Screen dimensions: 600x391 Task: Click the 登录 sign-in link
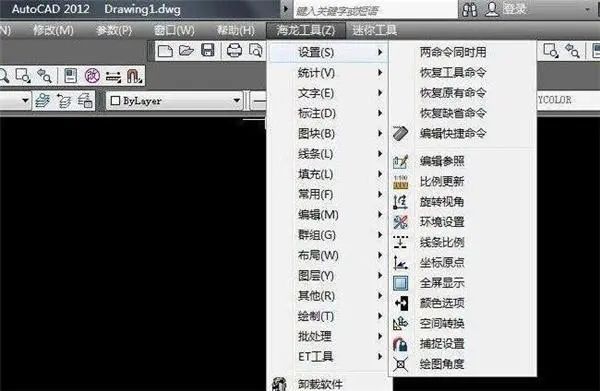point(514,9)
